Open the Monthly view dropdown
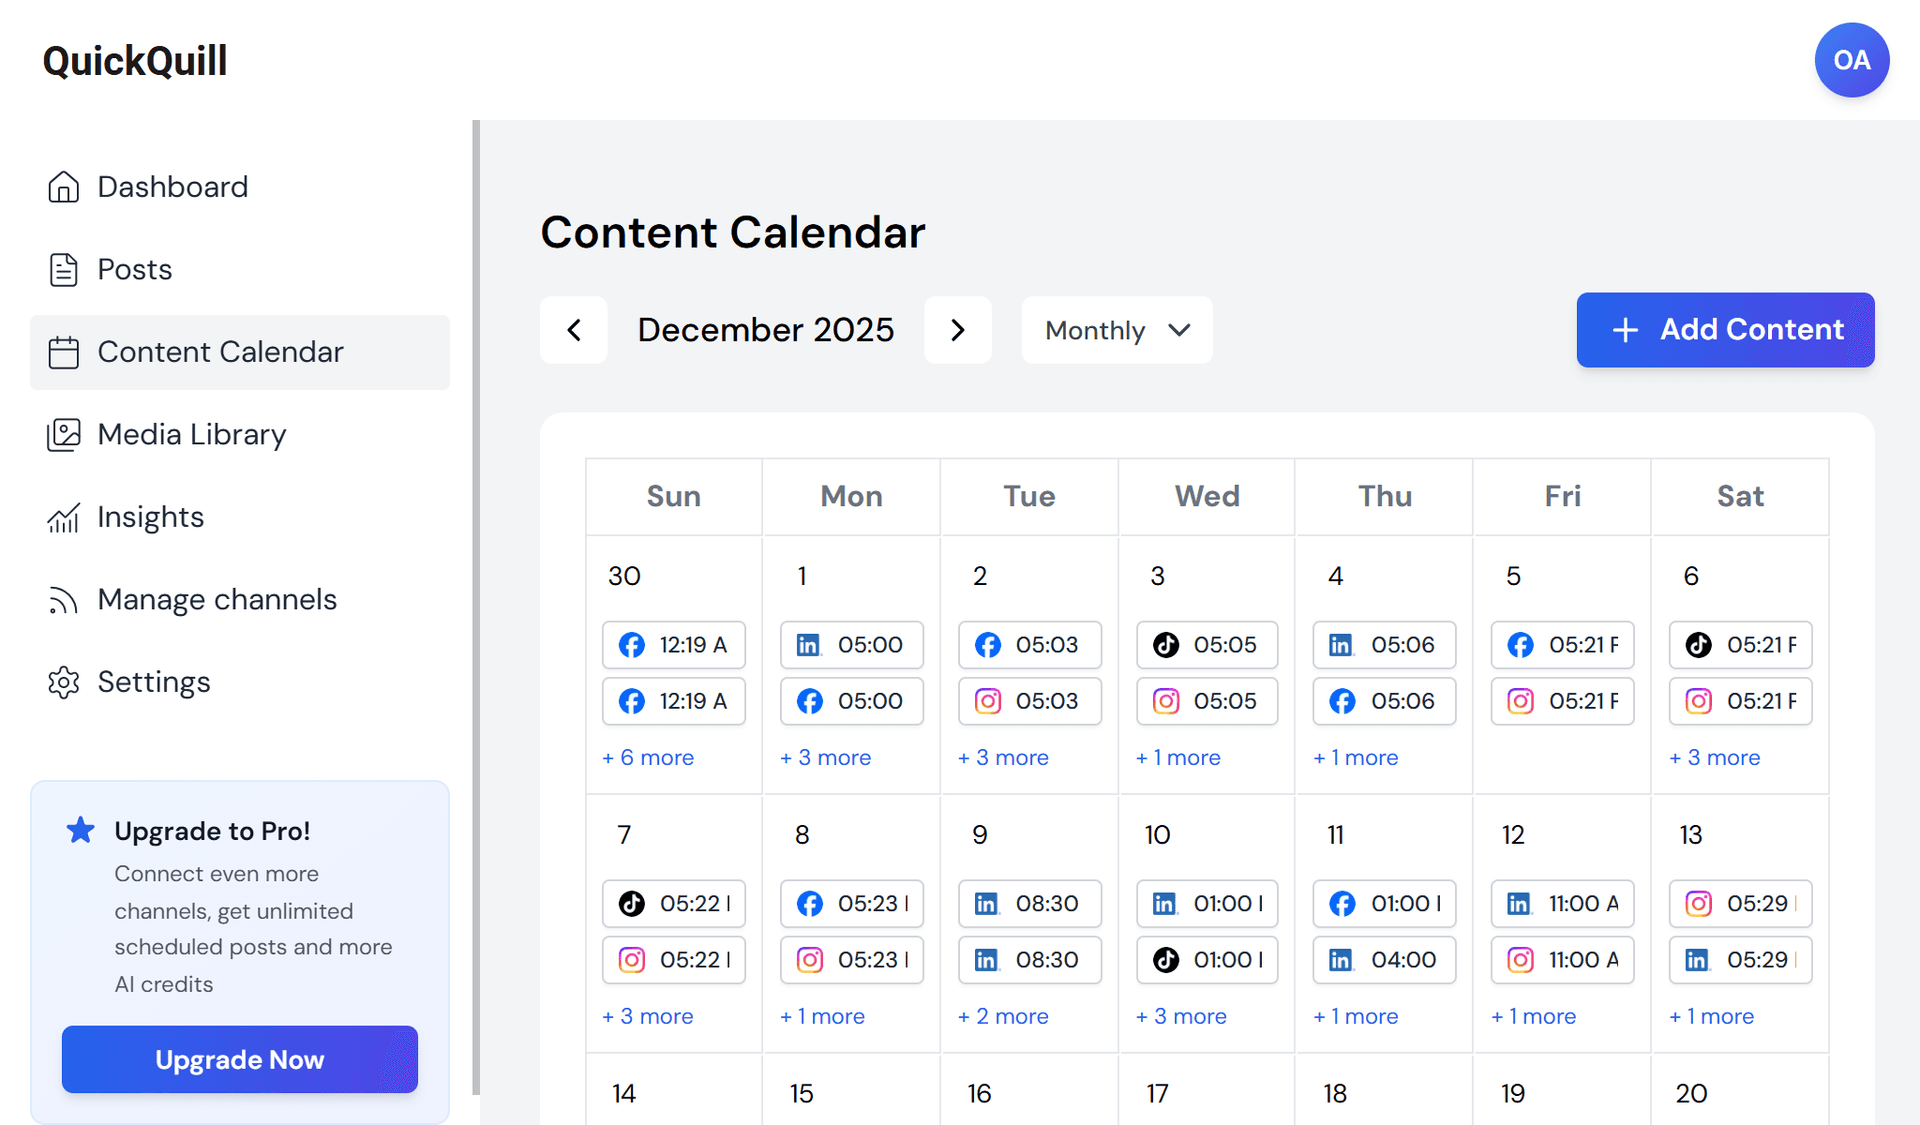Screen dimensions: 1920x1125 tap(1116, 330)
